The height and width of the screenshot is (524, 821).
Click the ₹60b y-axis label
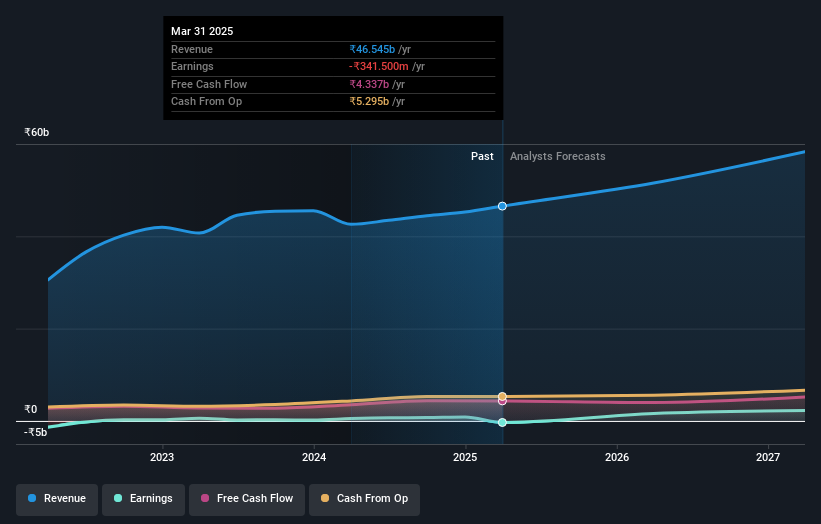pyautogui.click(x=37, y=132)
